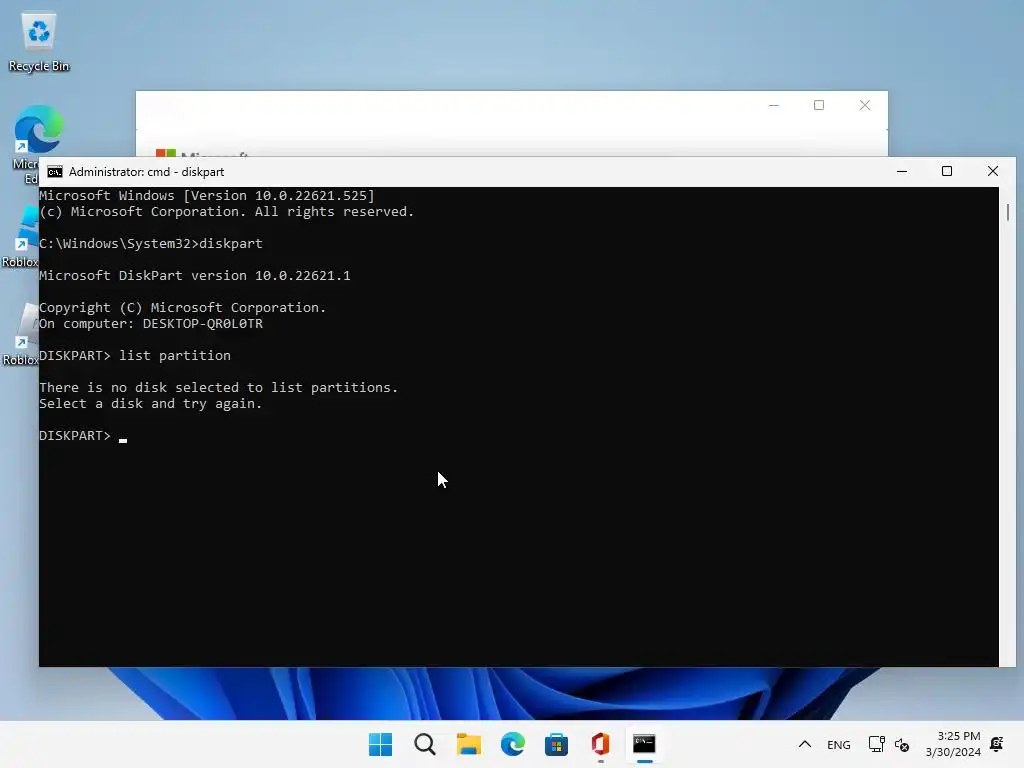
Task: Open the muted volume tray icon
Action: pos(902,744)
